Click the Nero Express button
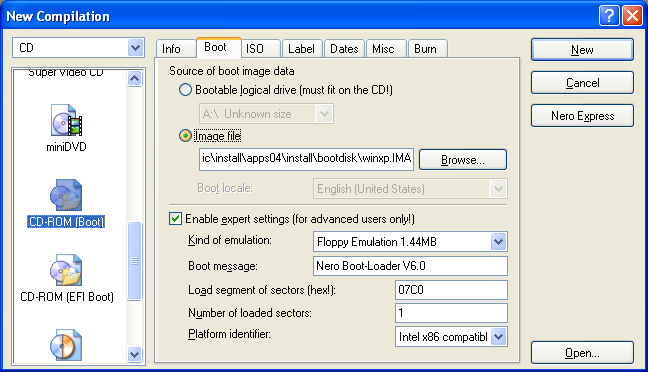 coord(582,116)
